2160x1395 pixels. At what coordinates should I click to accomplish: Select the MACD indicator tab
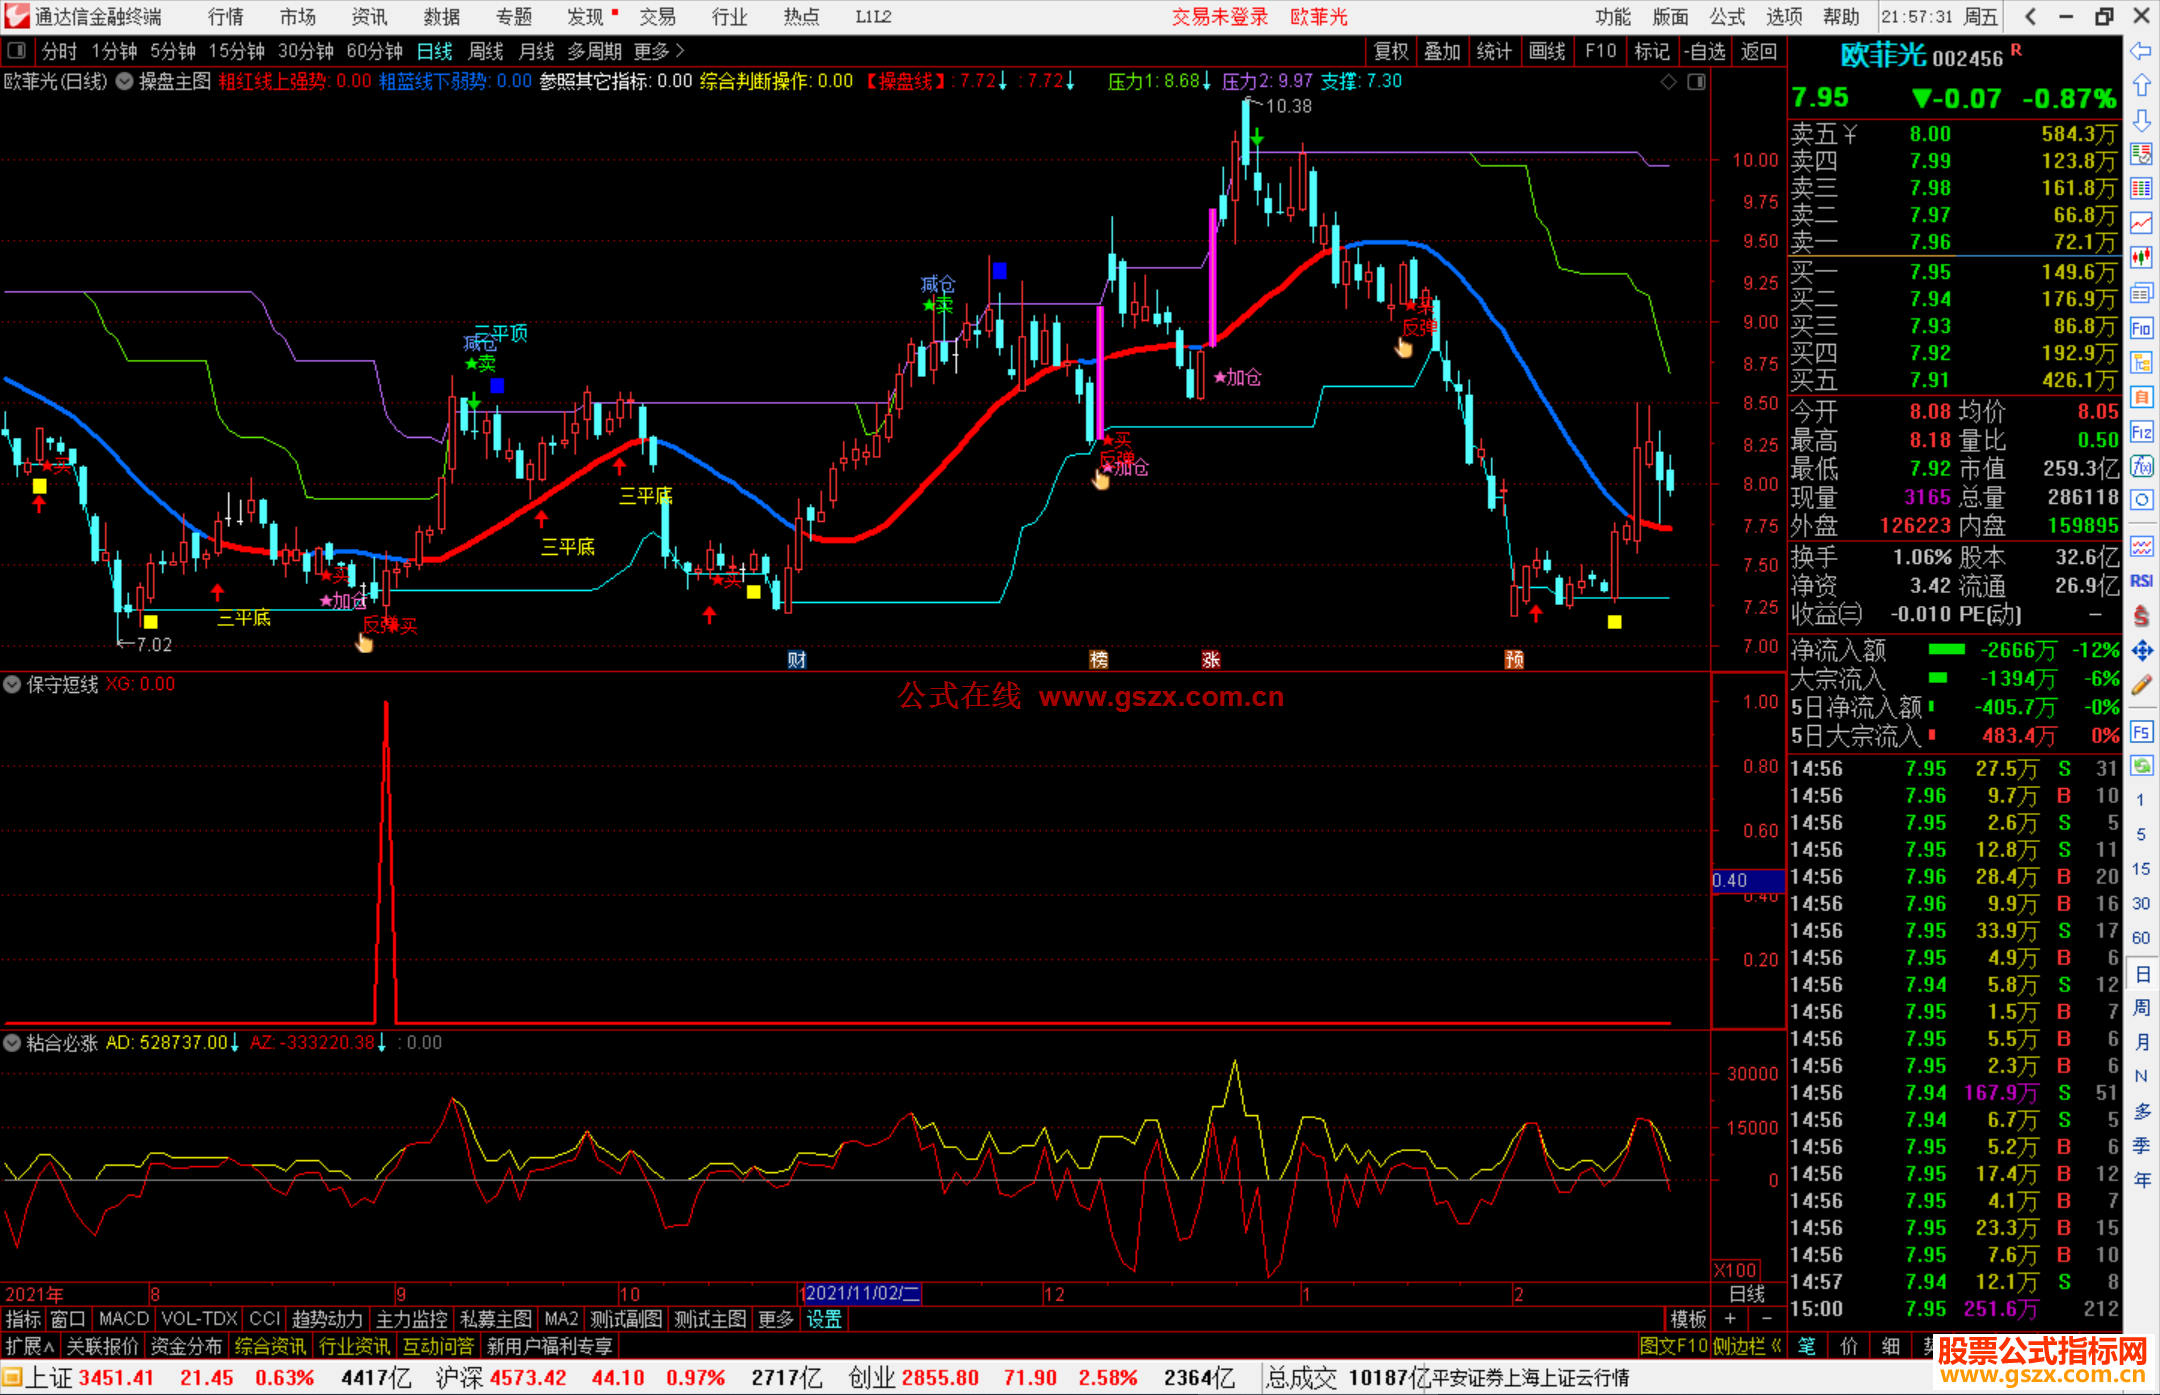[124, 1319]
